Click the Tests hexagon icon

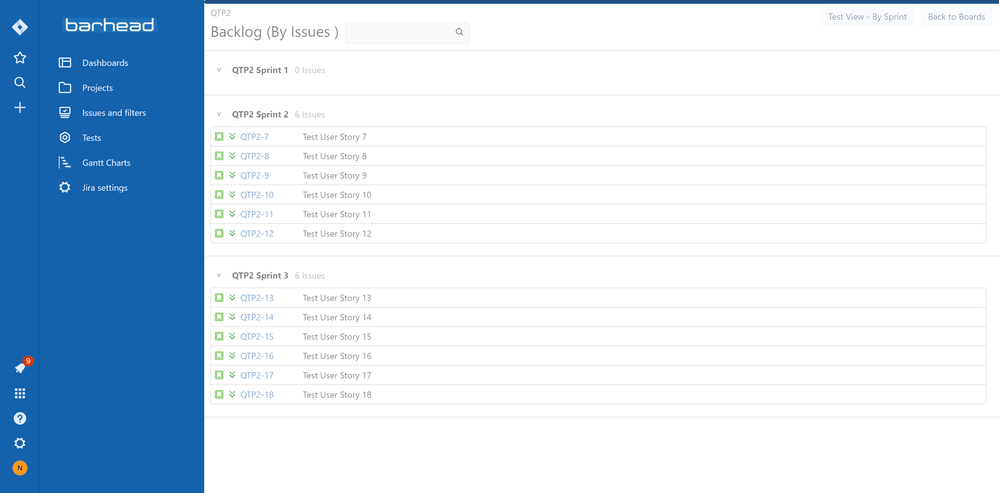click(x=64, y=138)
